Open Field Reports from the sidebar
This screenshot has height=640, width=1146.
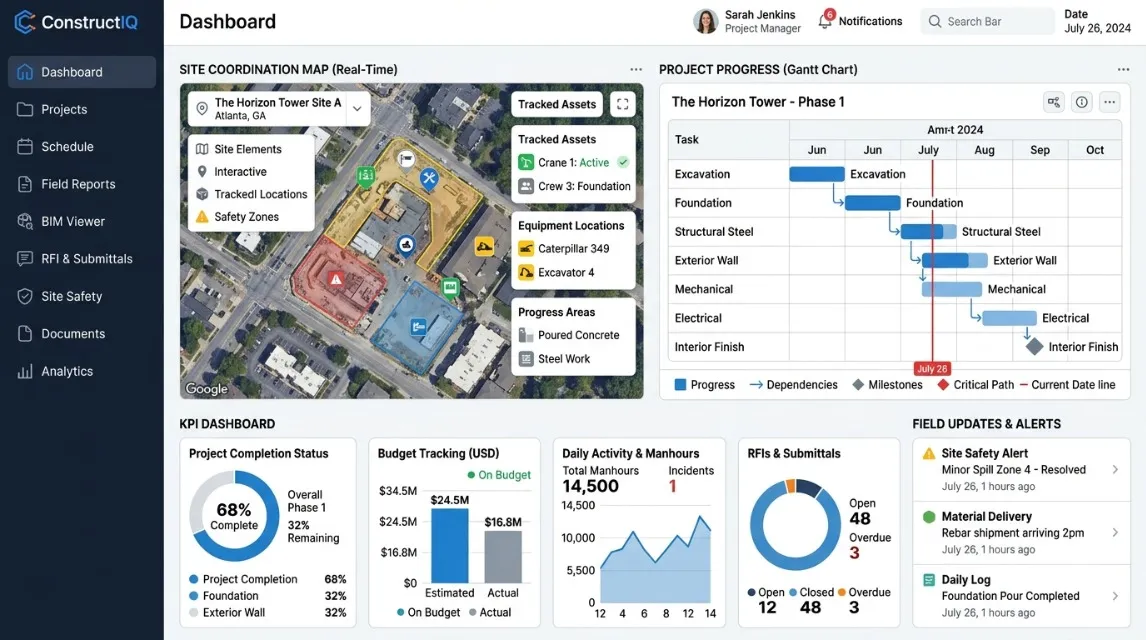pos(82,184)
